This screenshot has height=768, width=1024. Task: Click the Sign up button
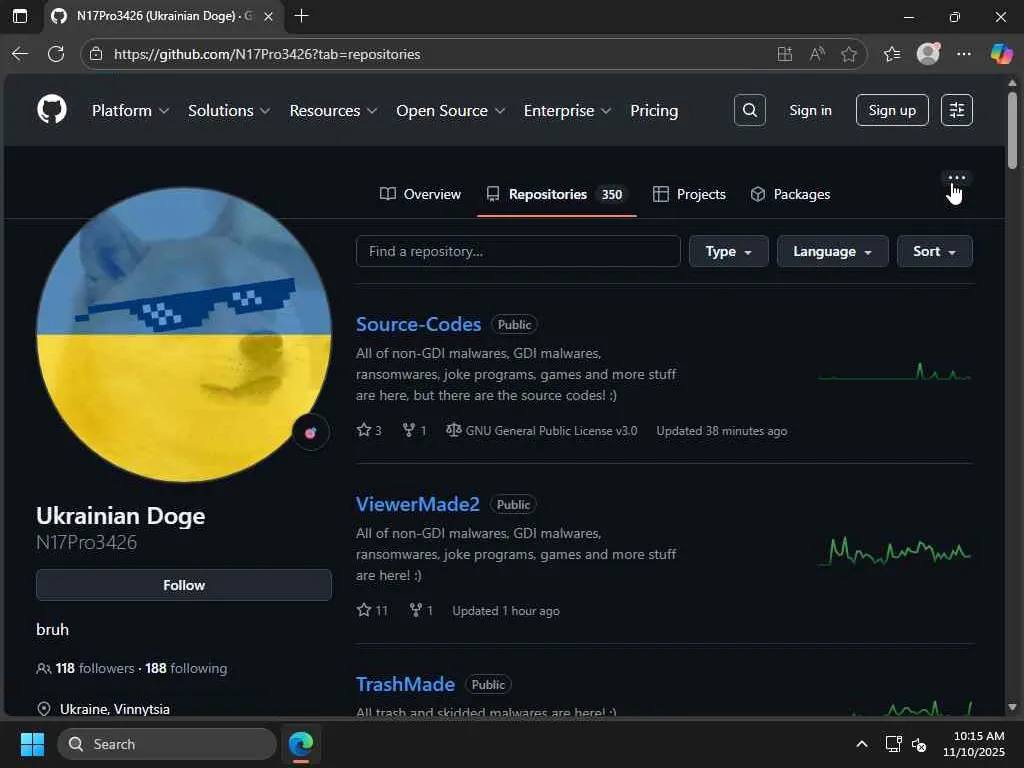pos(892,110)
